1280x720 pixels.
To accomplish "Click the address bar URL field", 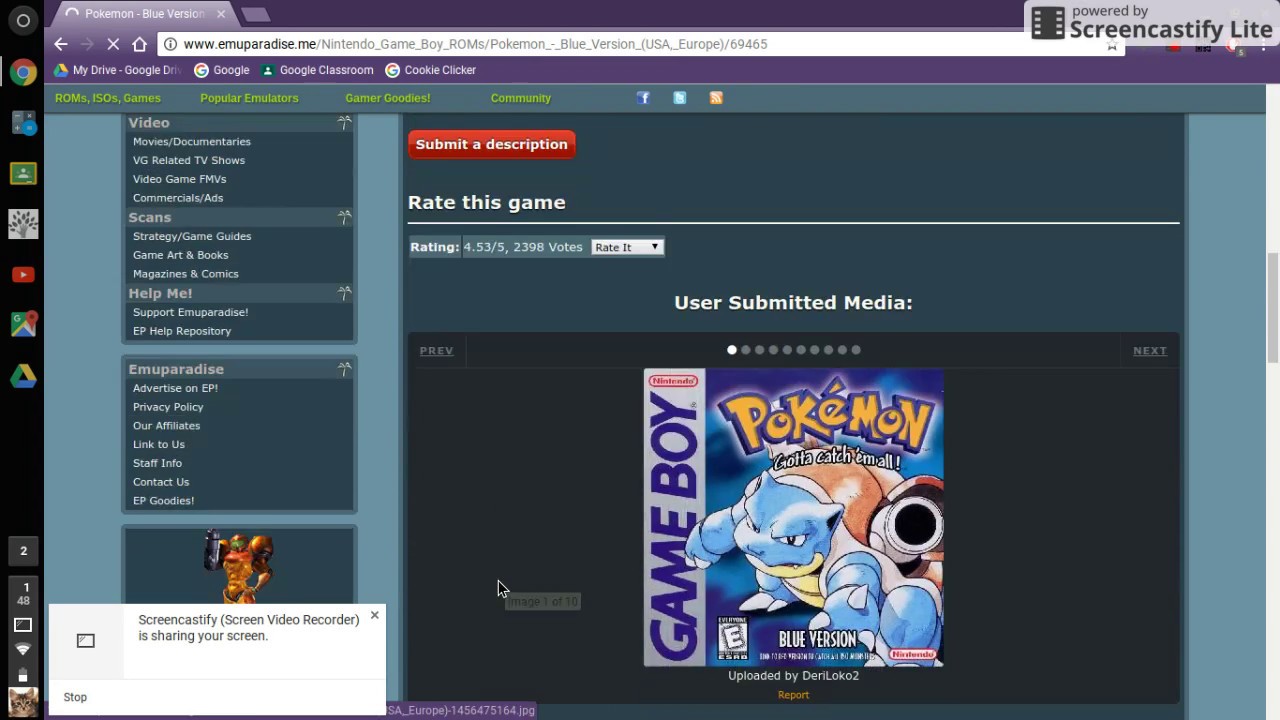I will point(640,44).
